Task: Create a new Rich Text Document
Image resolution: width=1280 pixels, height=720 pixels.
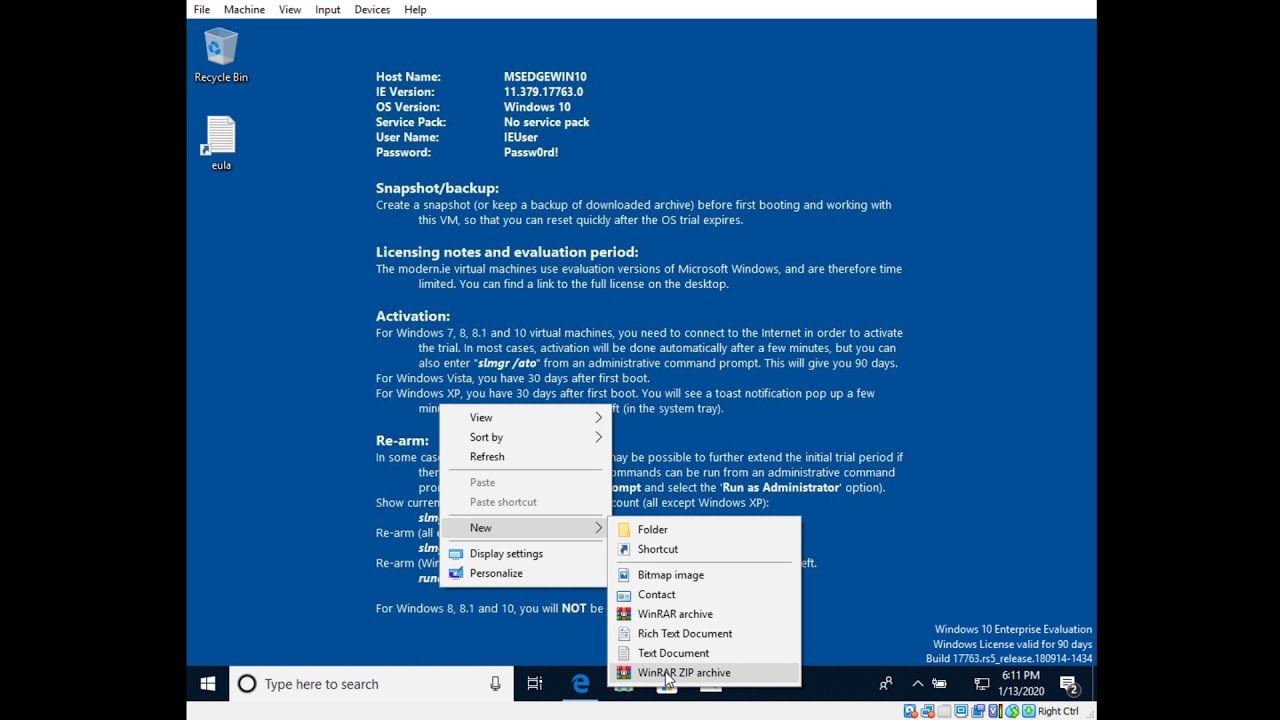Action: coord(705,634)
